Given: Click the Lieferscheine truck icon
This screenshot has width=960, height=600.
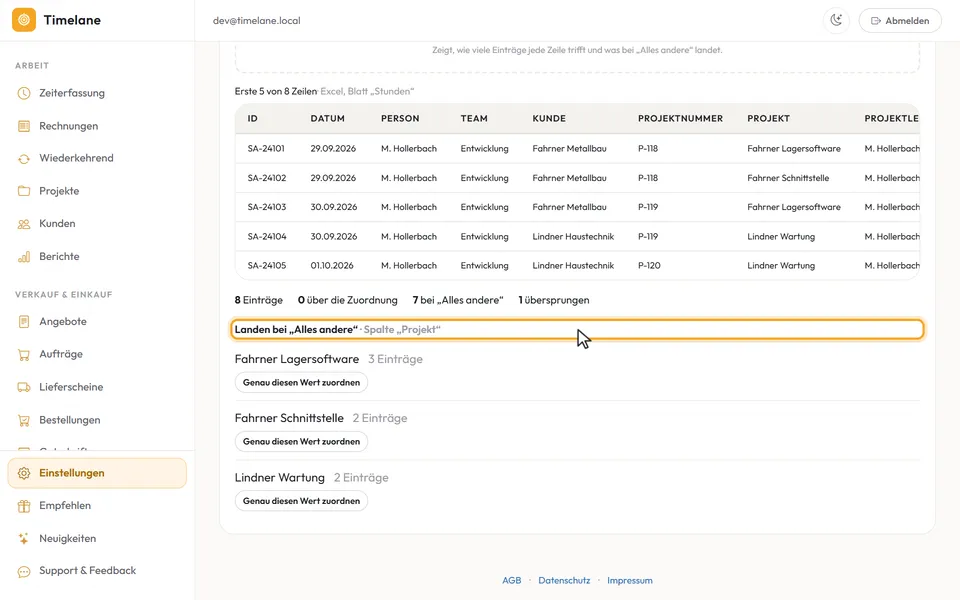Looking at the screenshot, I should pos(24,387).
